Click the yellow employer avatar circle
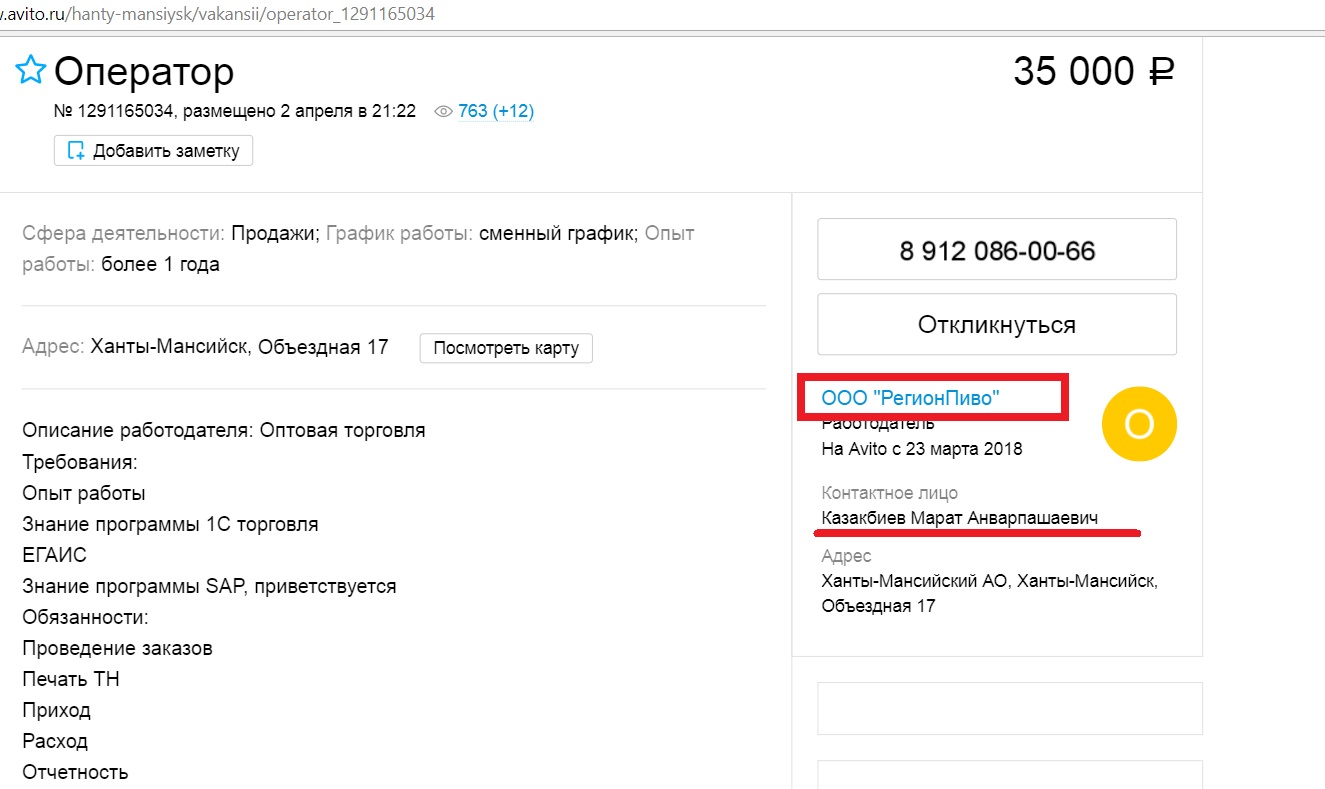Image resolution: width=1325 pixels, height=789 pixels. [x=1138, y=425]
